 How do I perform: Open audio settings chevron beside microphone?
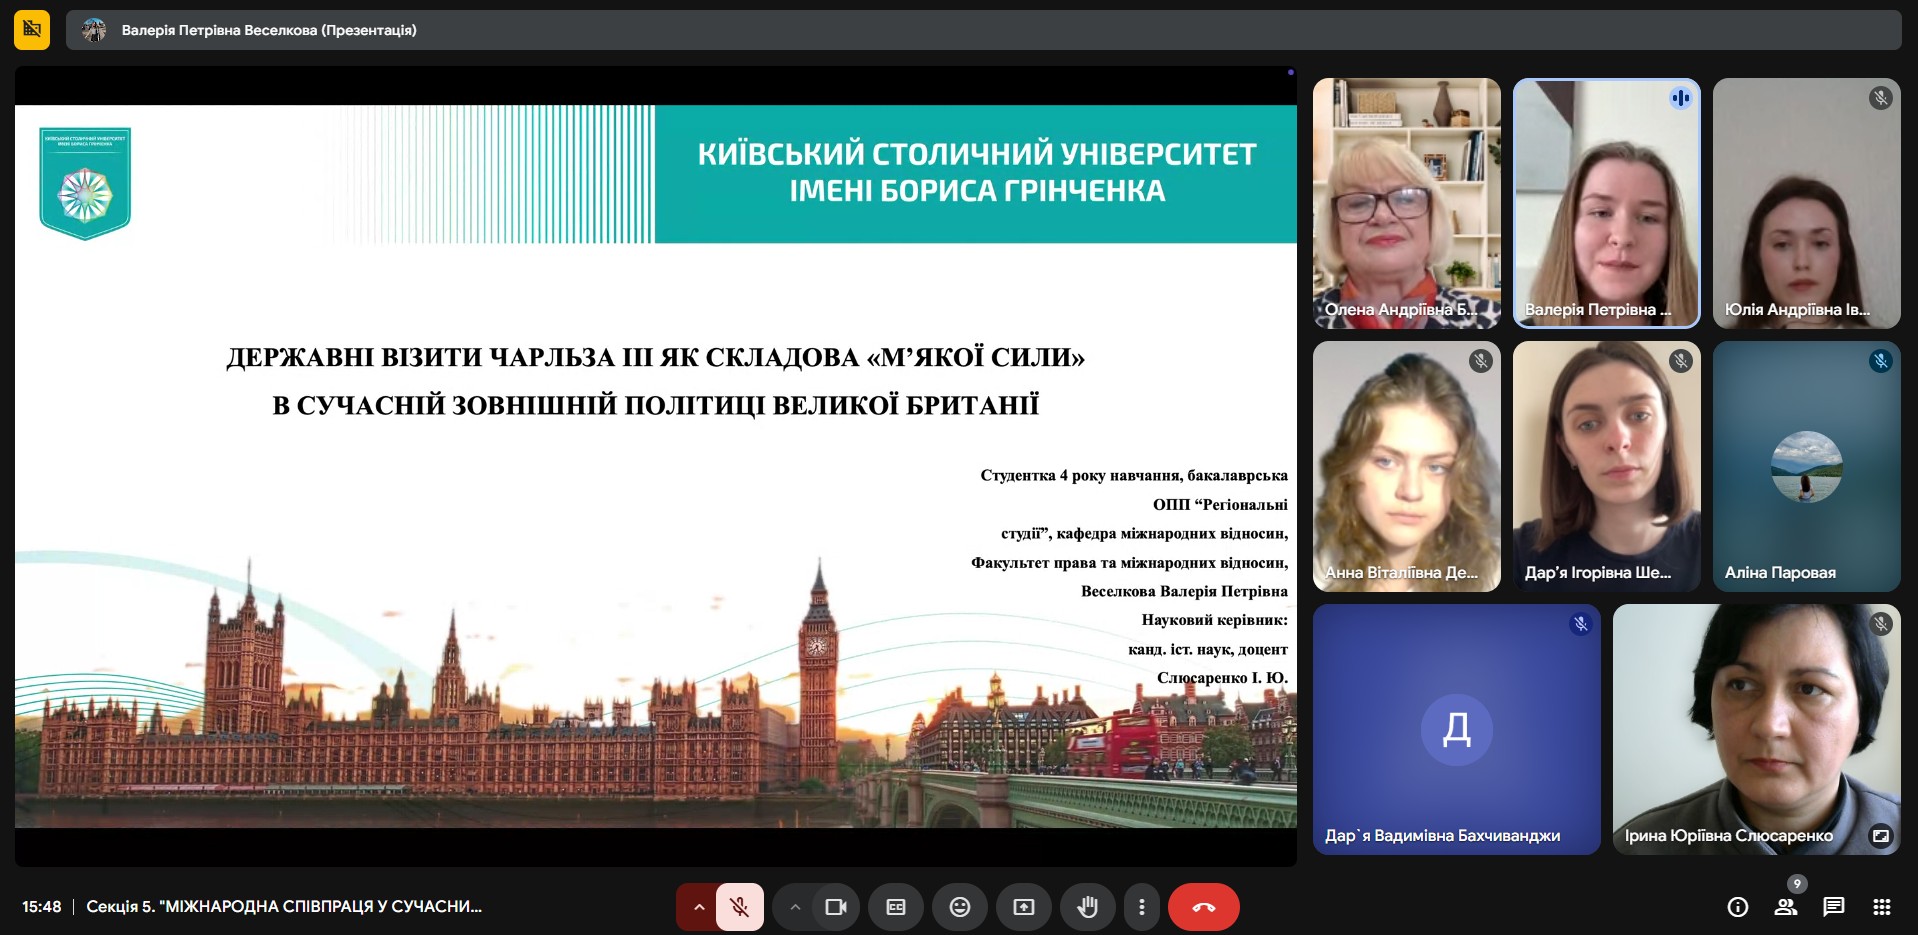pyautogui.click(x=699, y=907)
